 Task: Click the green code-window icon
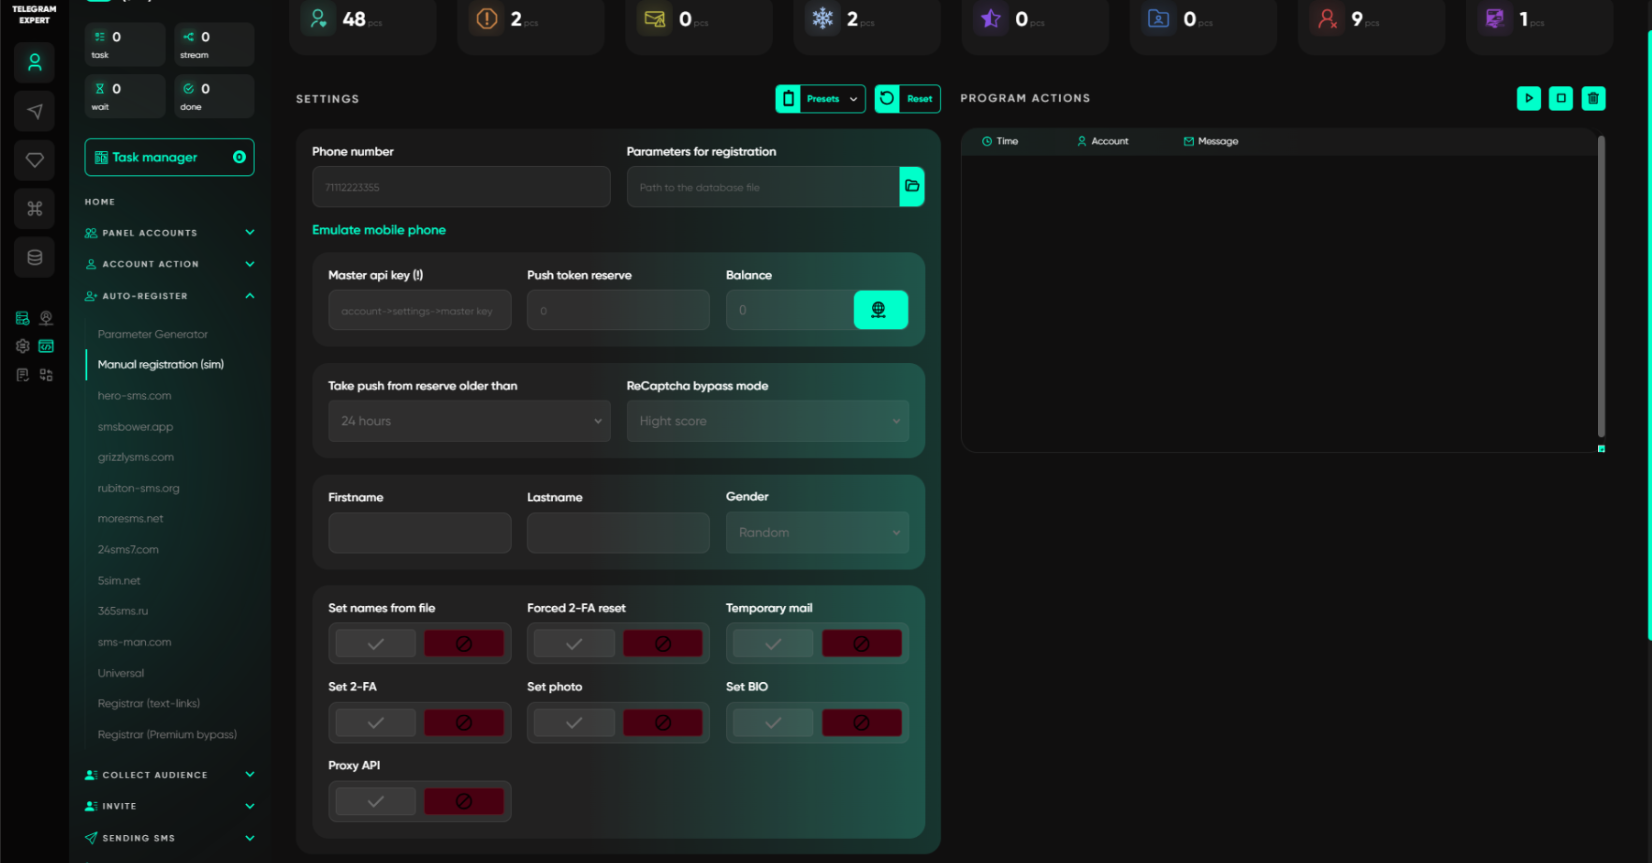point(46,346)
